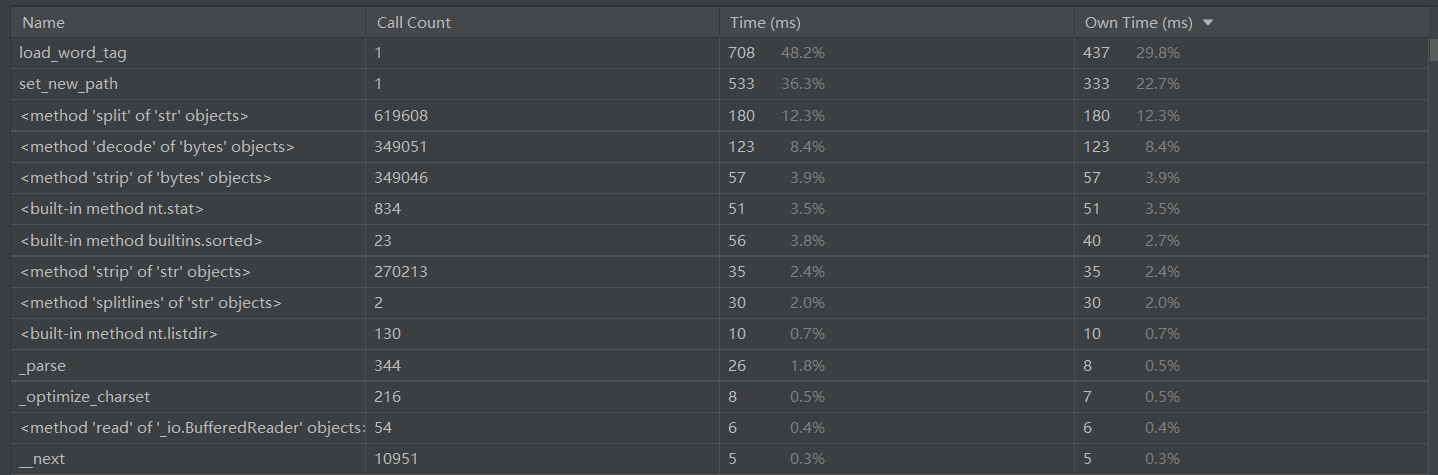Select the __next function row

point(719,459)
